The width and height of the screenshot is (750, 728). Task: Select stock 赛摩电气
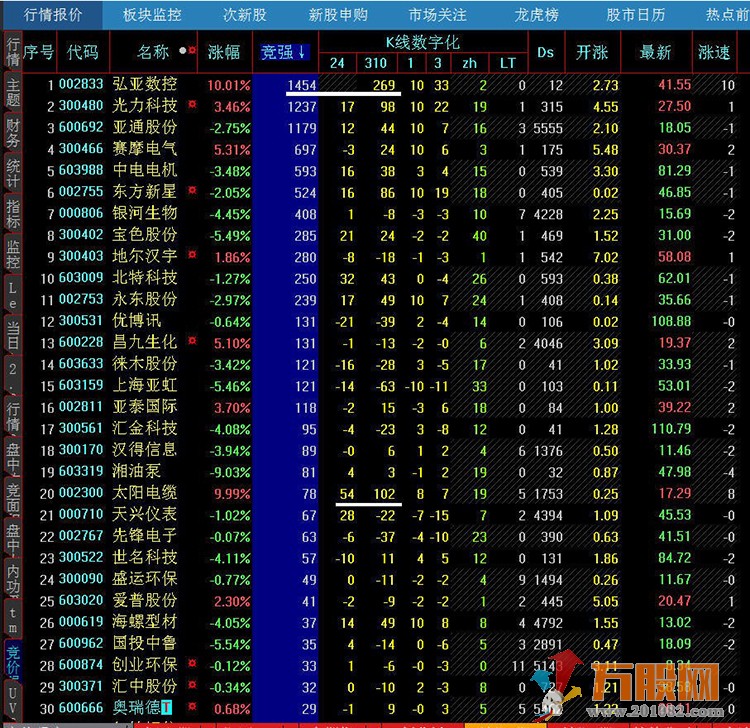coord(145,149)
